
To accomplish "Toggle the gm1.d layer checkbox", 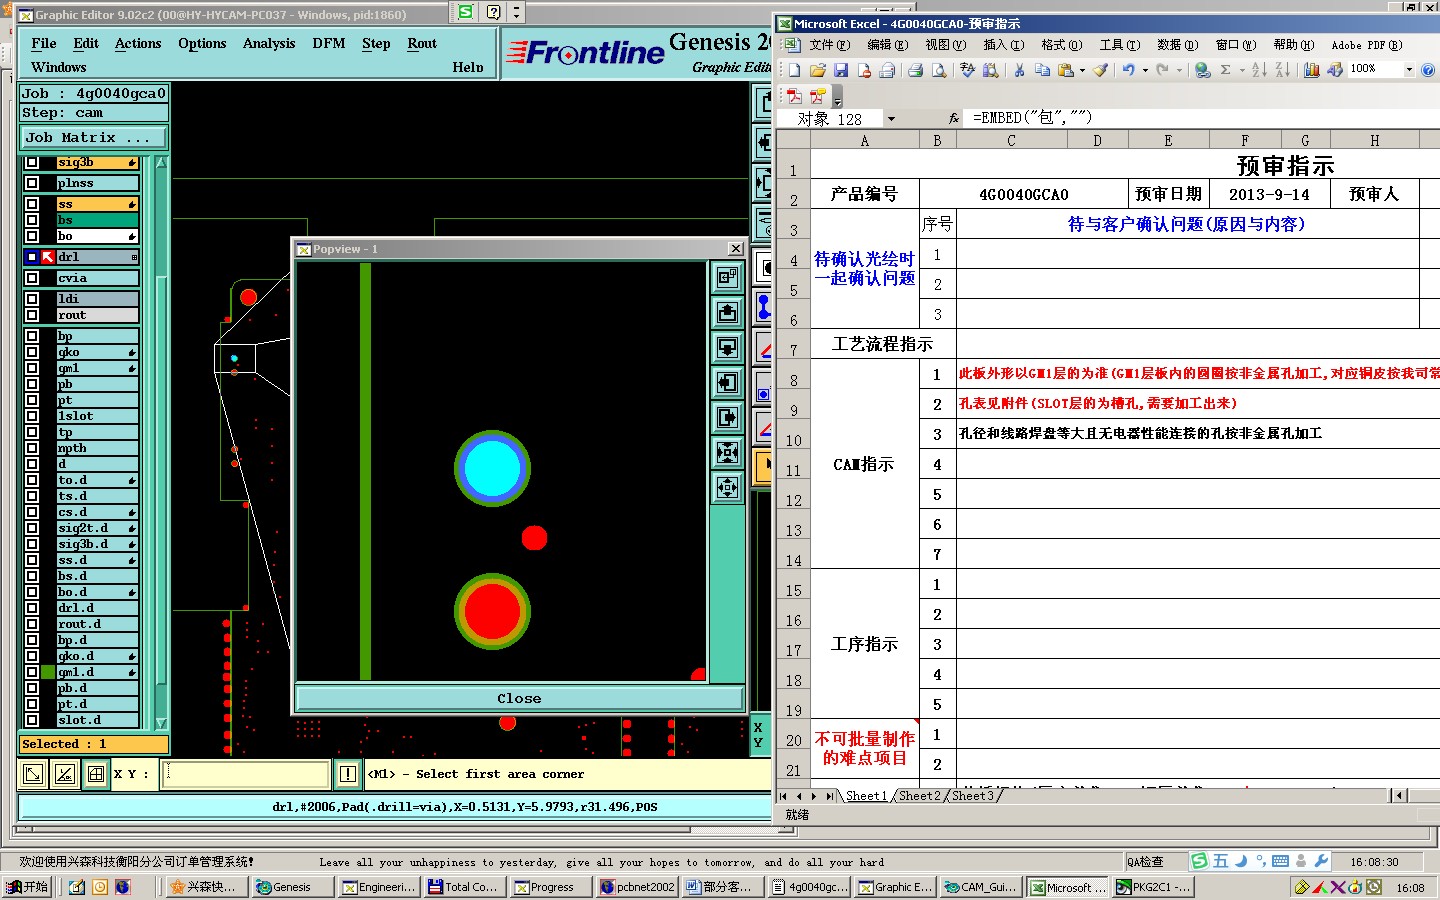I will tap(32, 672).
